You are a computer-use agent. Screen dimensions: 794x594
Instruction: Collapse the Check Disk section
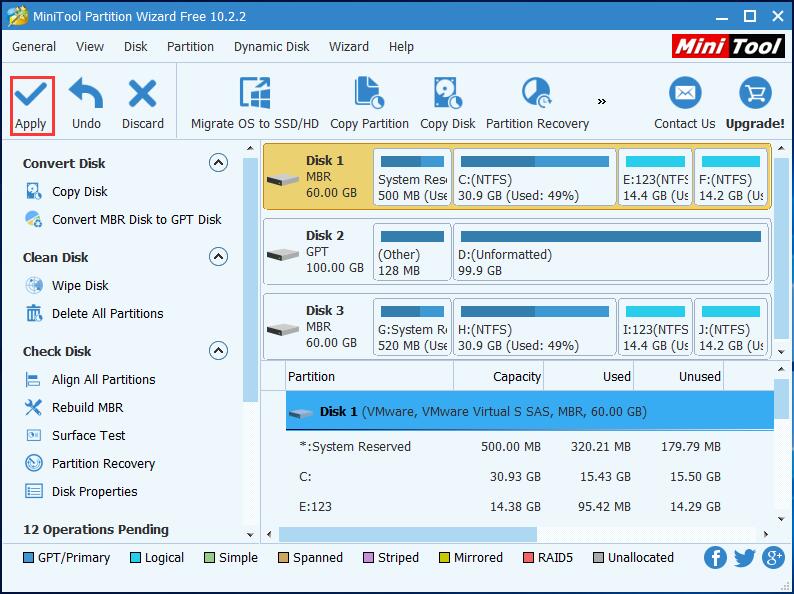tap(218, 350)
